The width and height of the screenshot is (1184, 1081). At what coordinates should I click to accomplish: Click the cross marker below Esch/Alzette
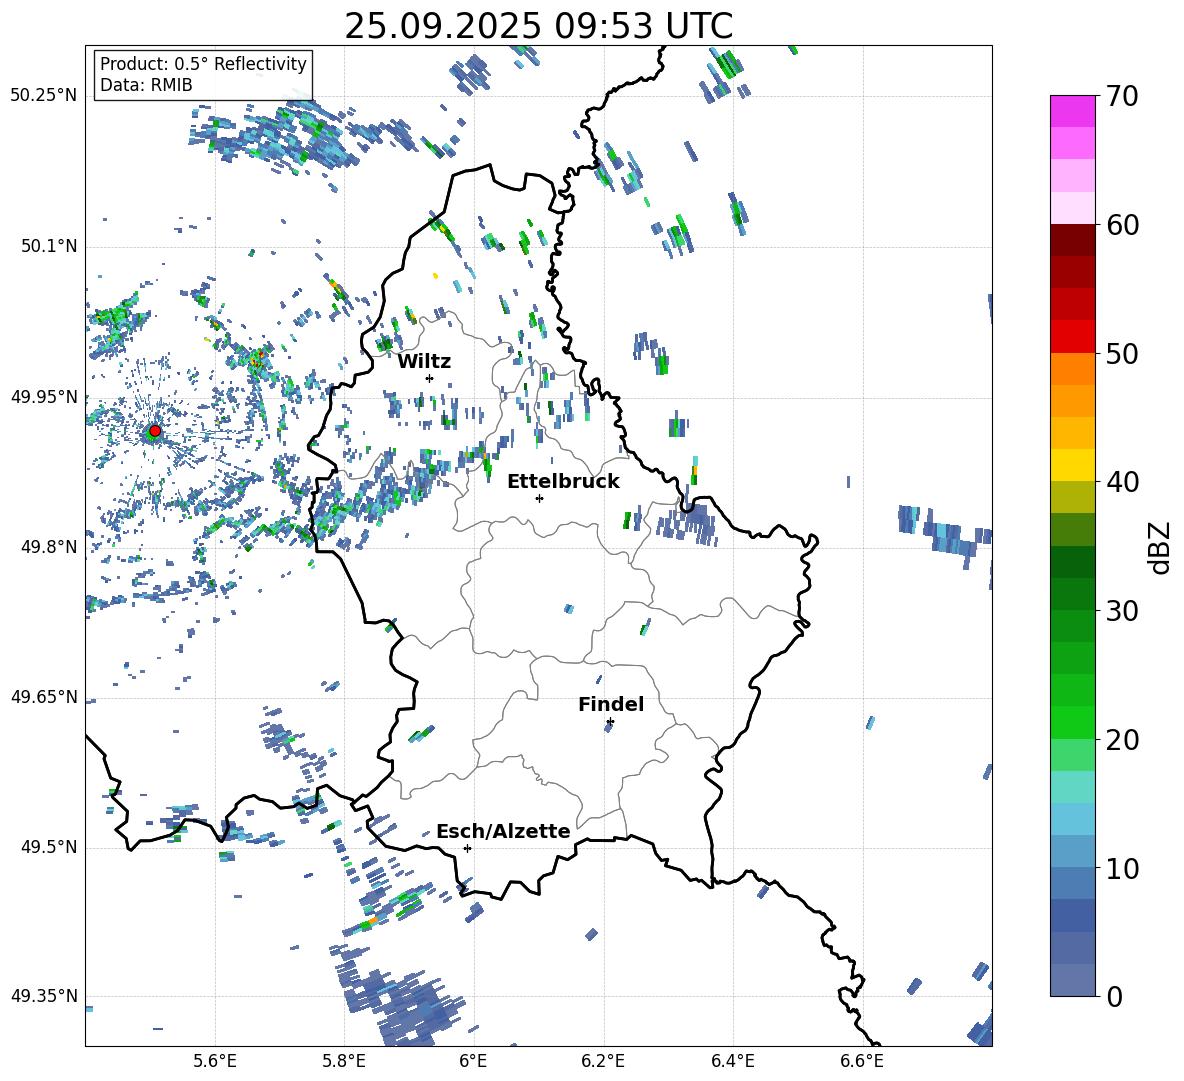pyautogui.click(x=467, y=848)
